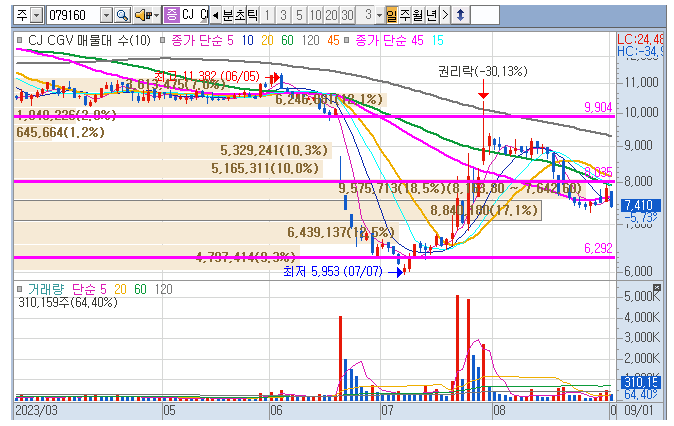Switch to 주 (weekly) chart

point(405,15)
